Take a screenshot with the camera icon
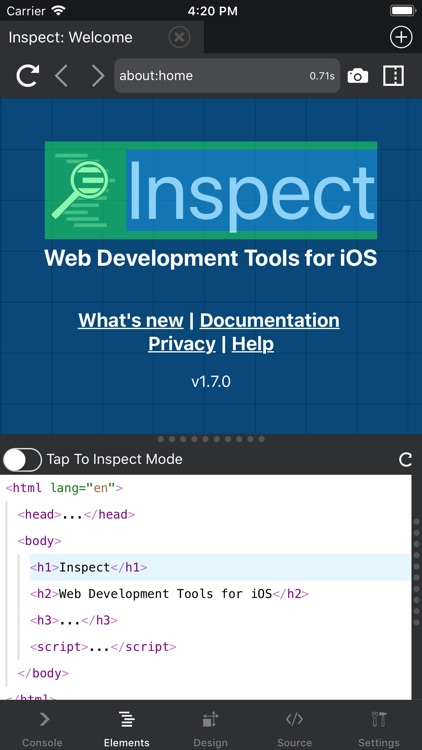Viewport: 422px width, 750px height. pos(357,76)
